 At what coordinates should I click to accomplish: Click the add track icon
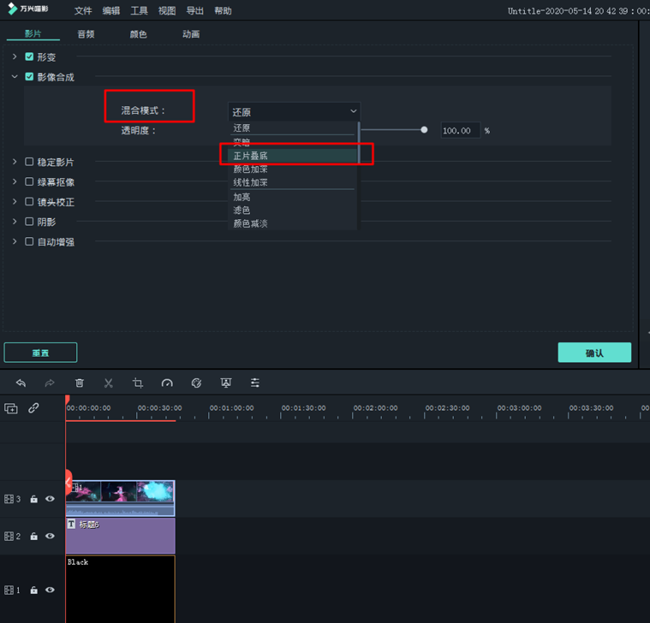pyautogui.click(x=11, y=408)
